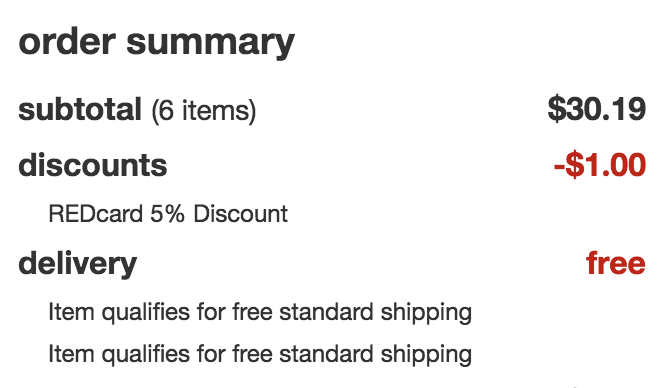Click the second free standard shipping line
The image size is (658, 388).
[260, 354]
